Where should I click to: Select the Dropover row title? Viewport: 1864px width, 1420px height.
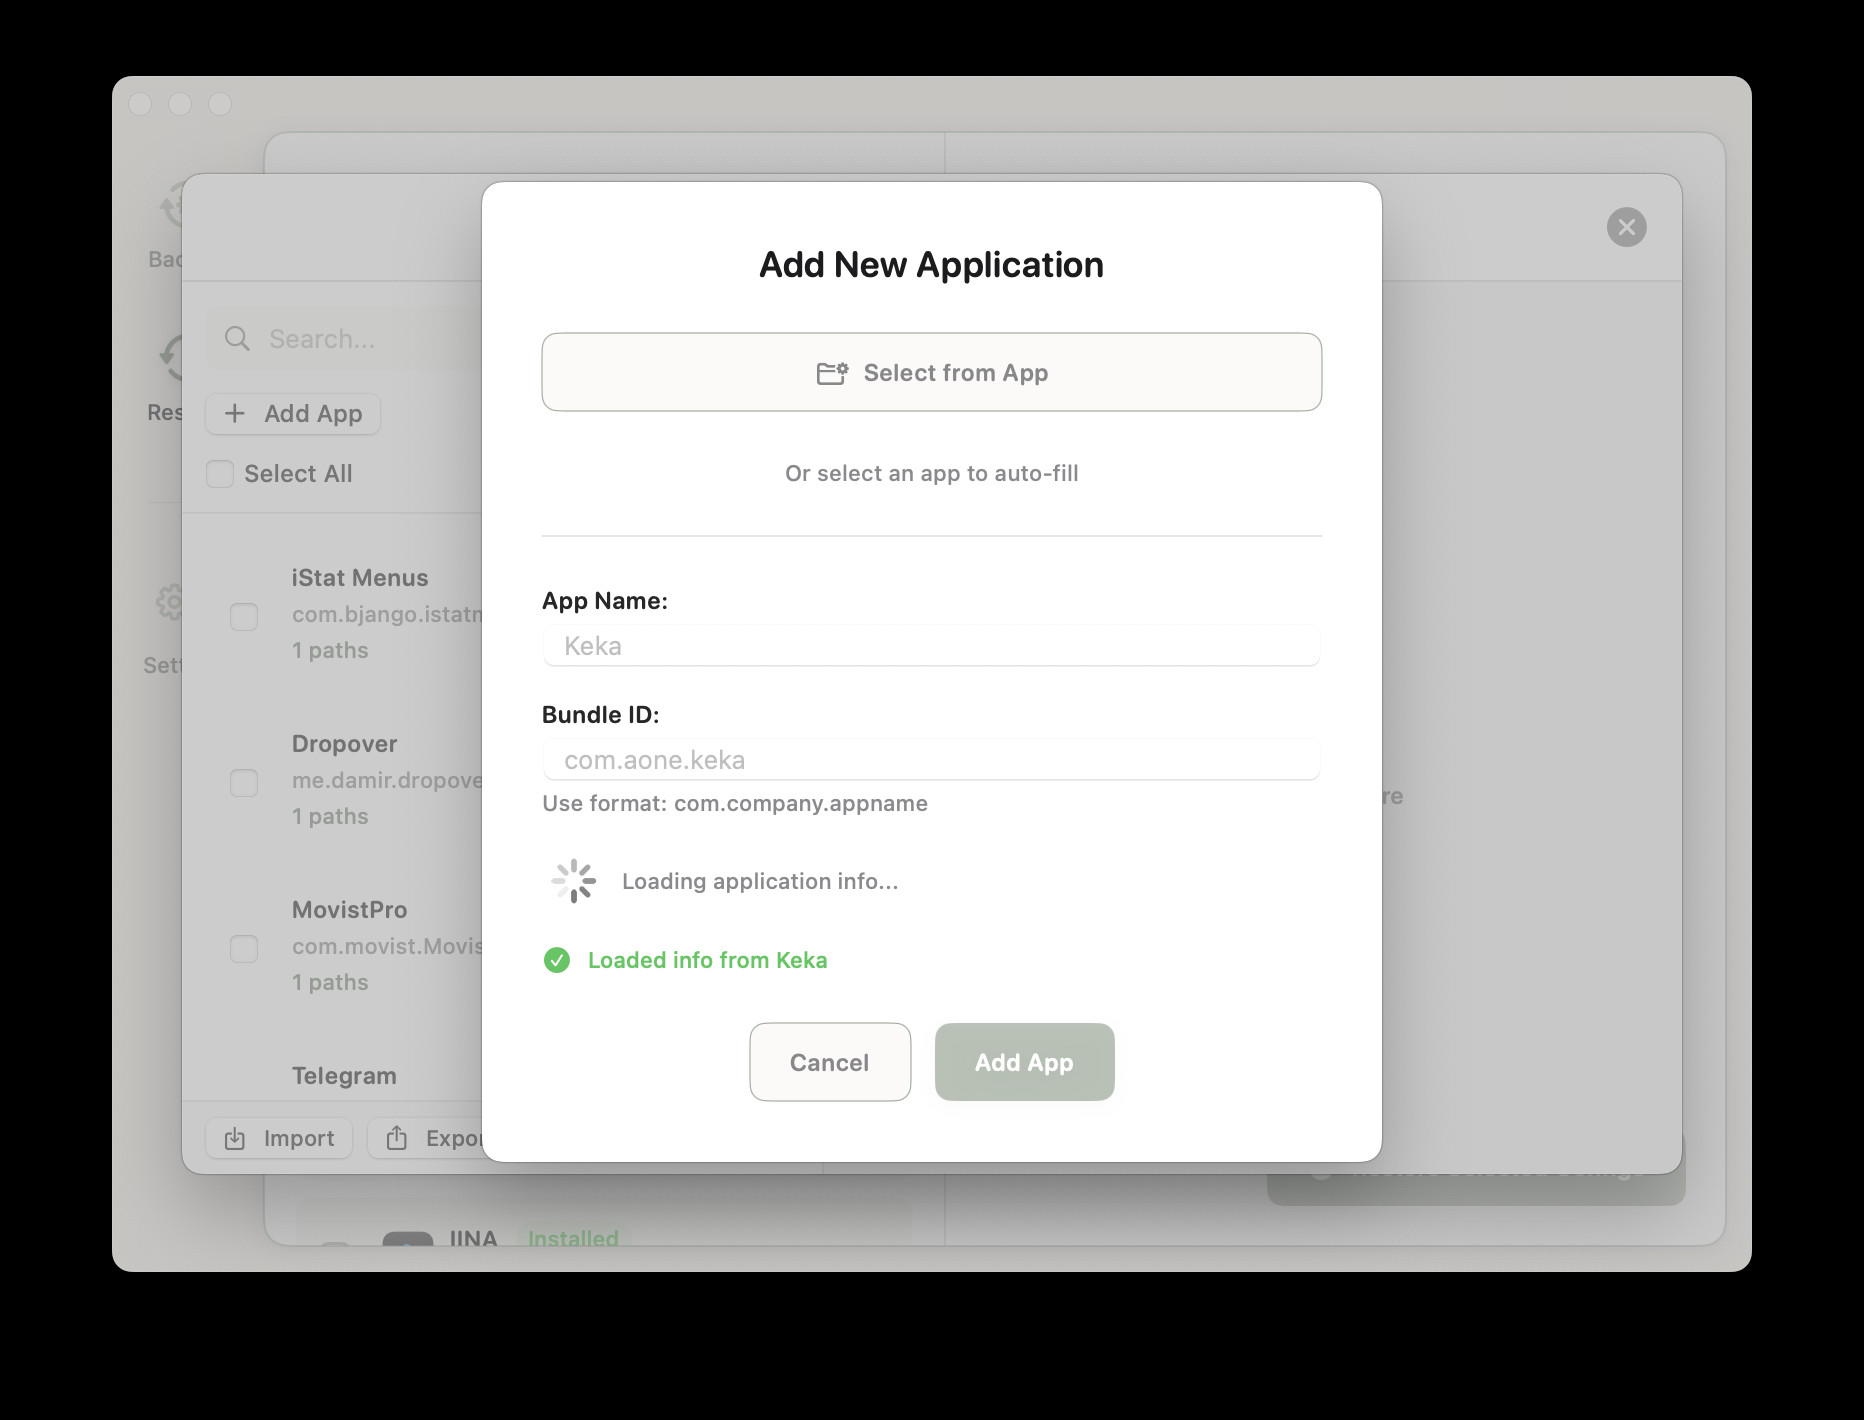(x=345, y=744)
